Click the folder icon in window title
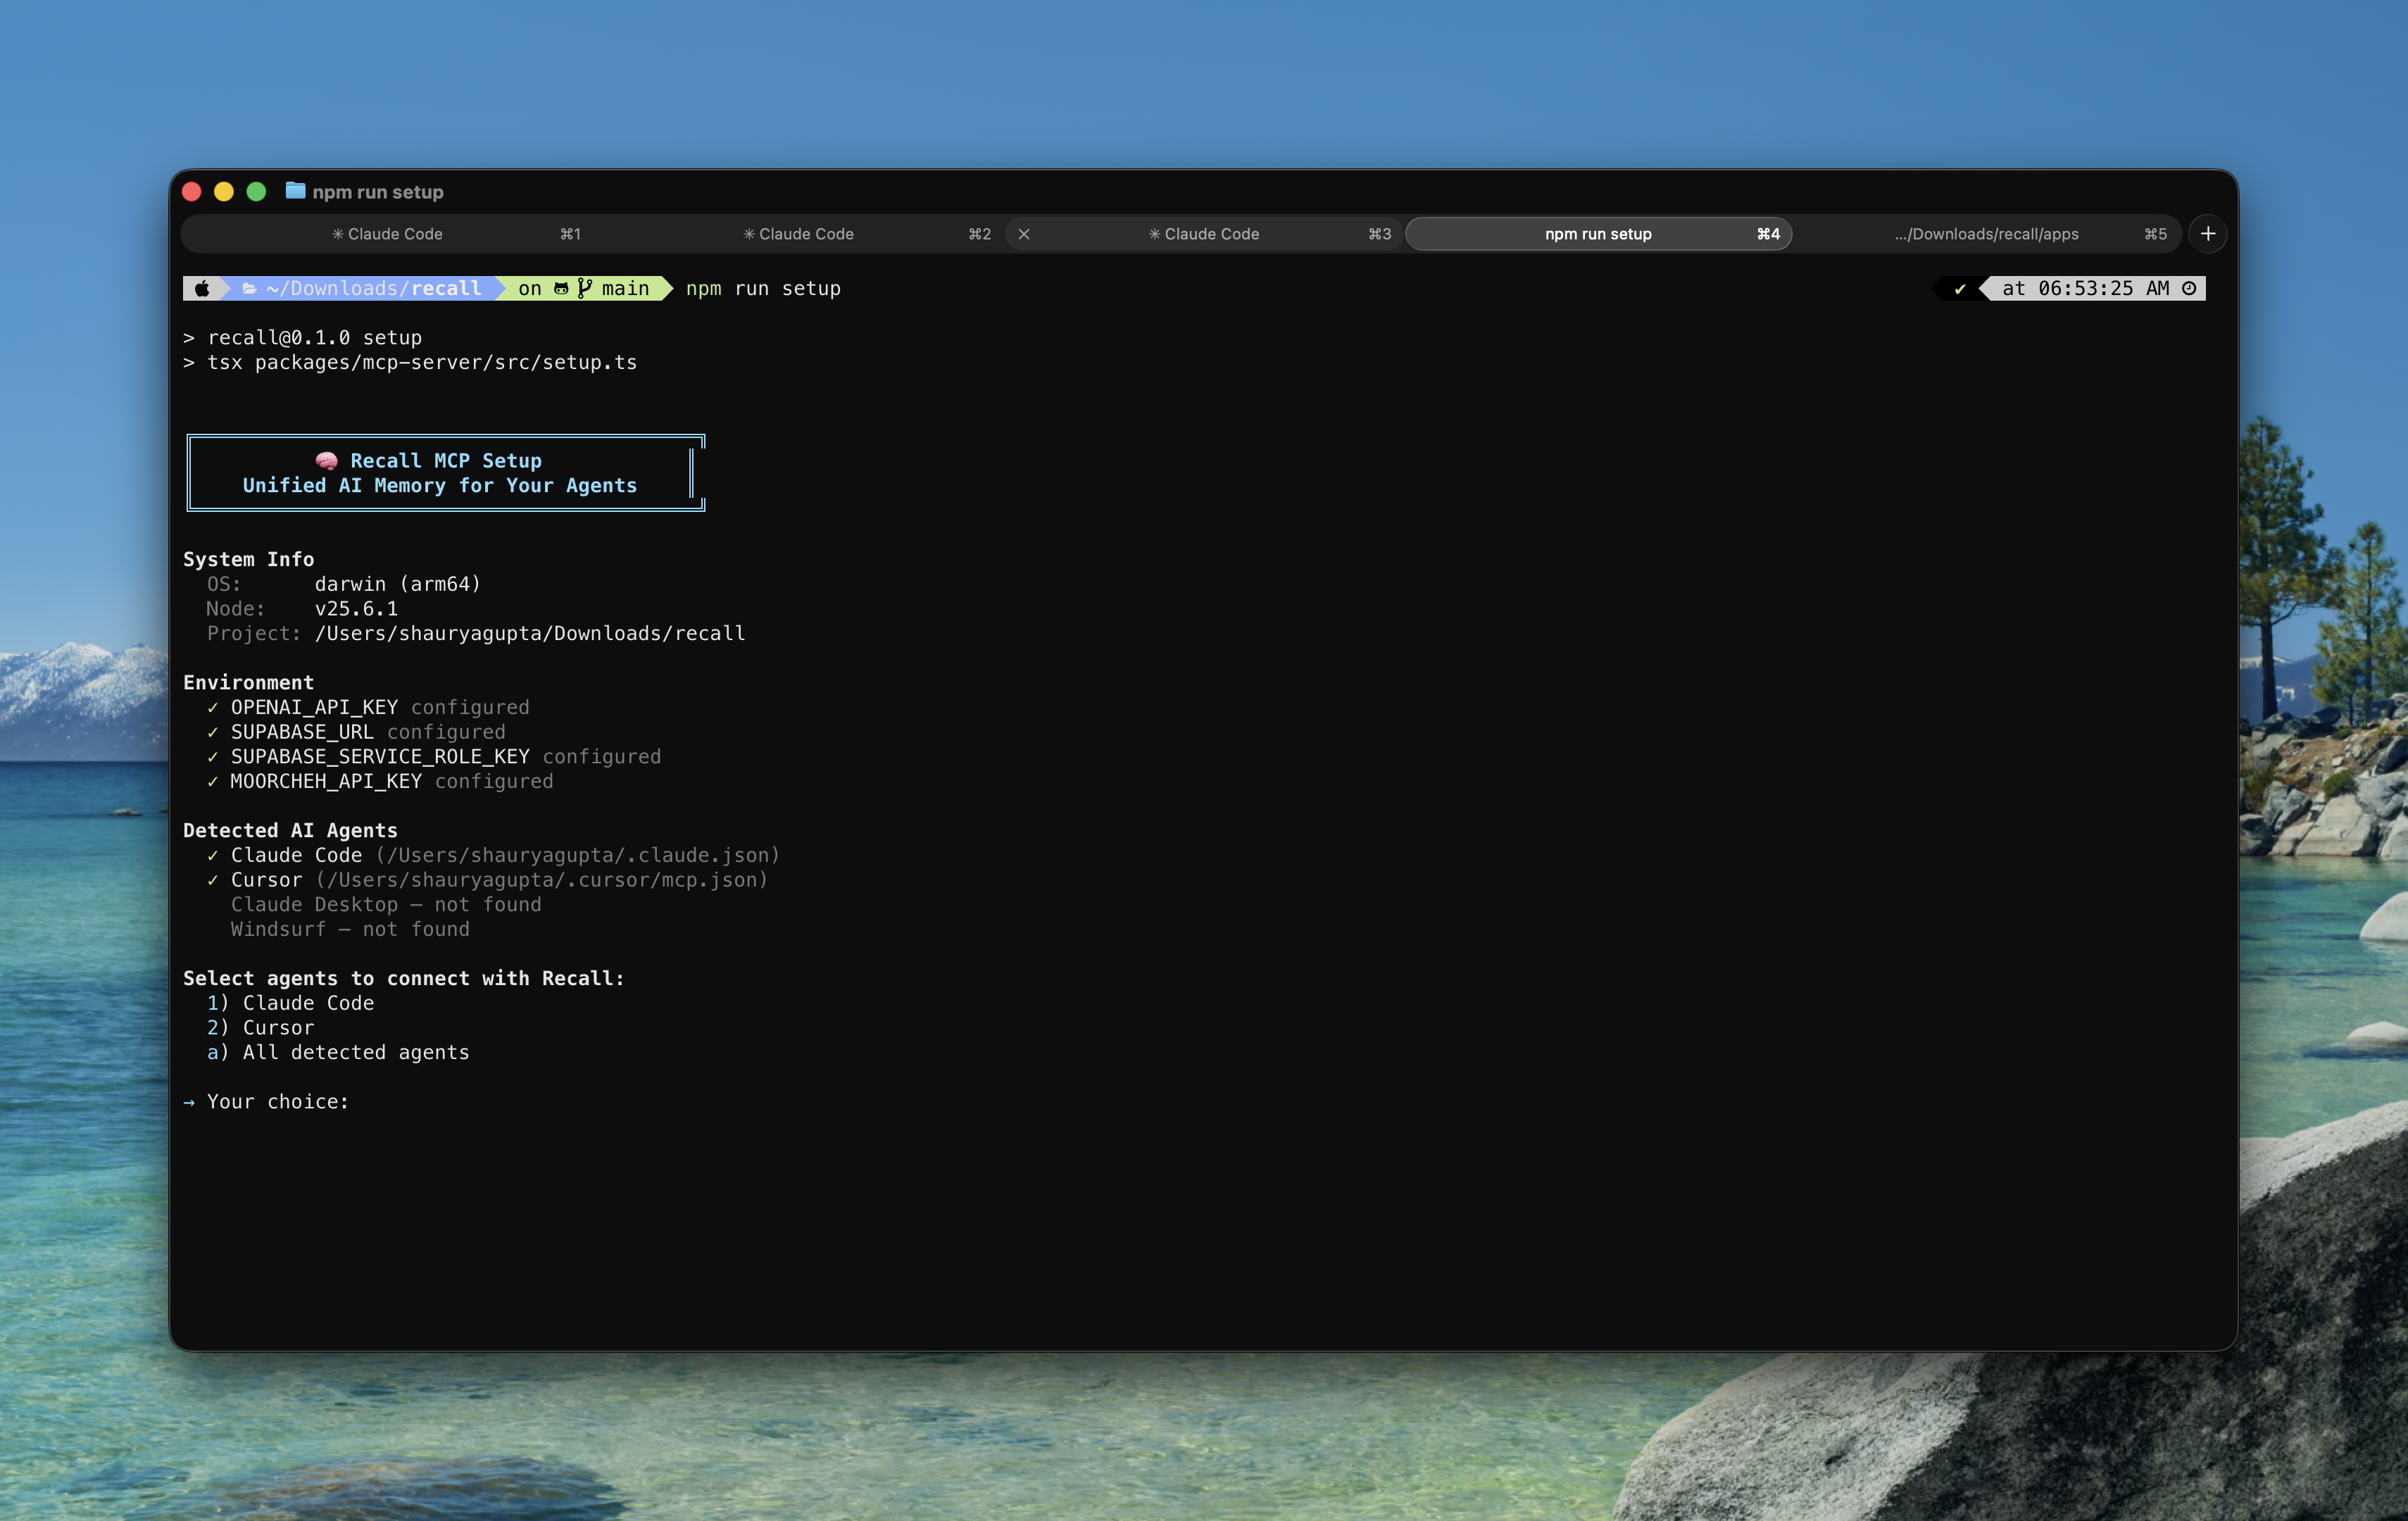This screenshot has width=2408, height=1521. [295, 191]
